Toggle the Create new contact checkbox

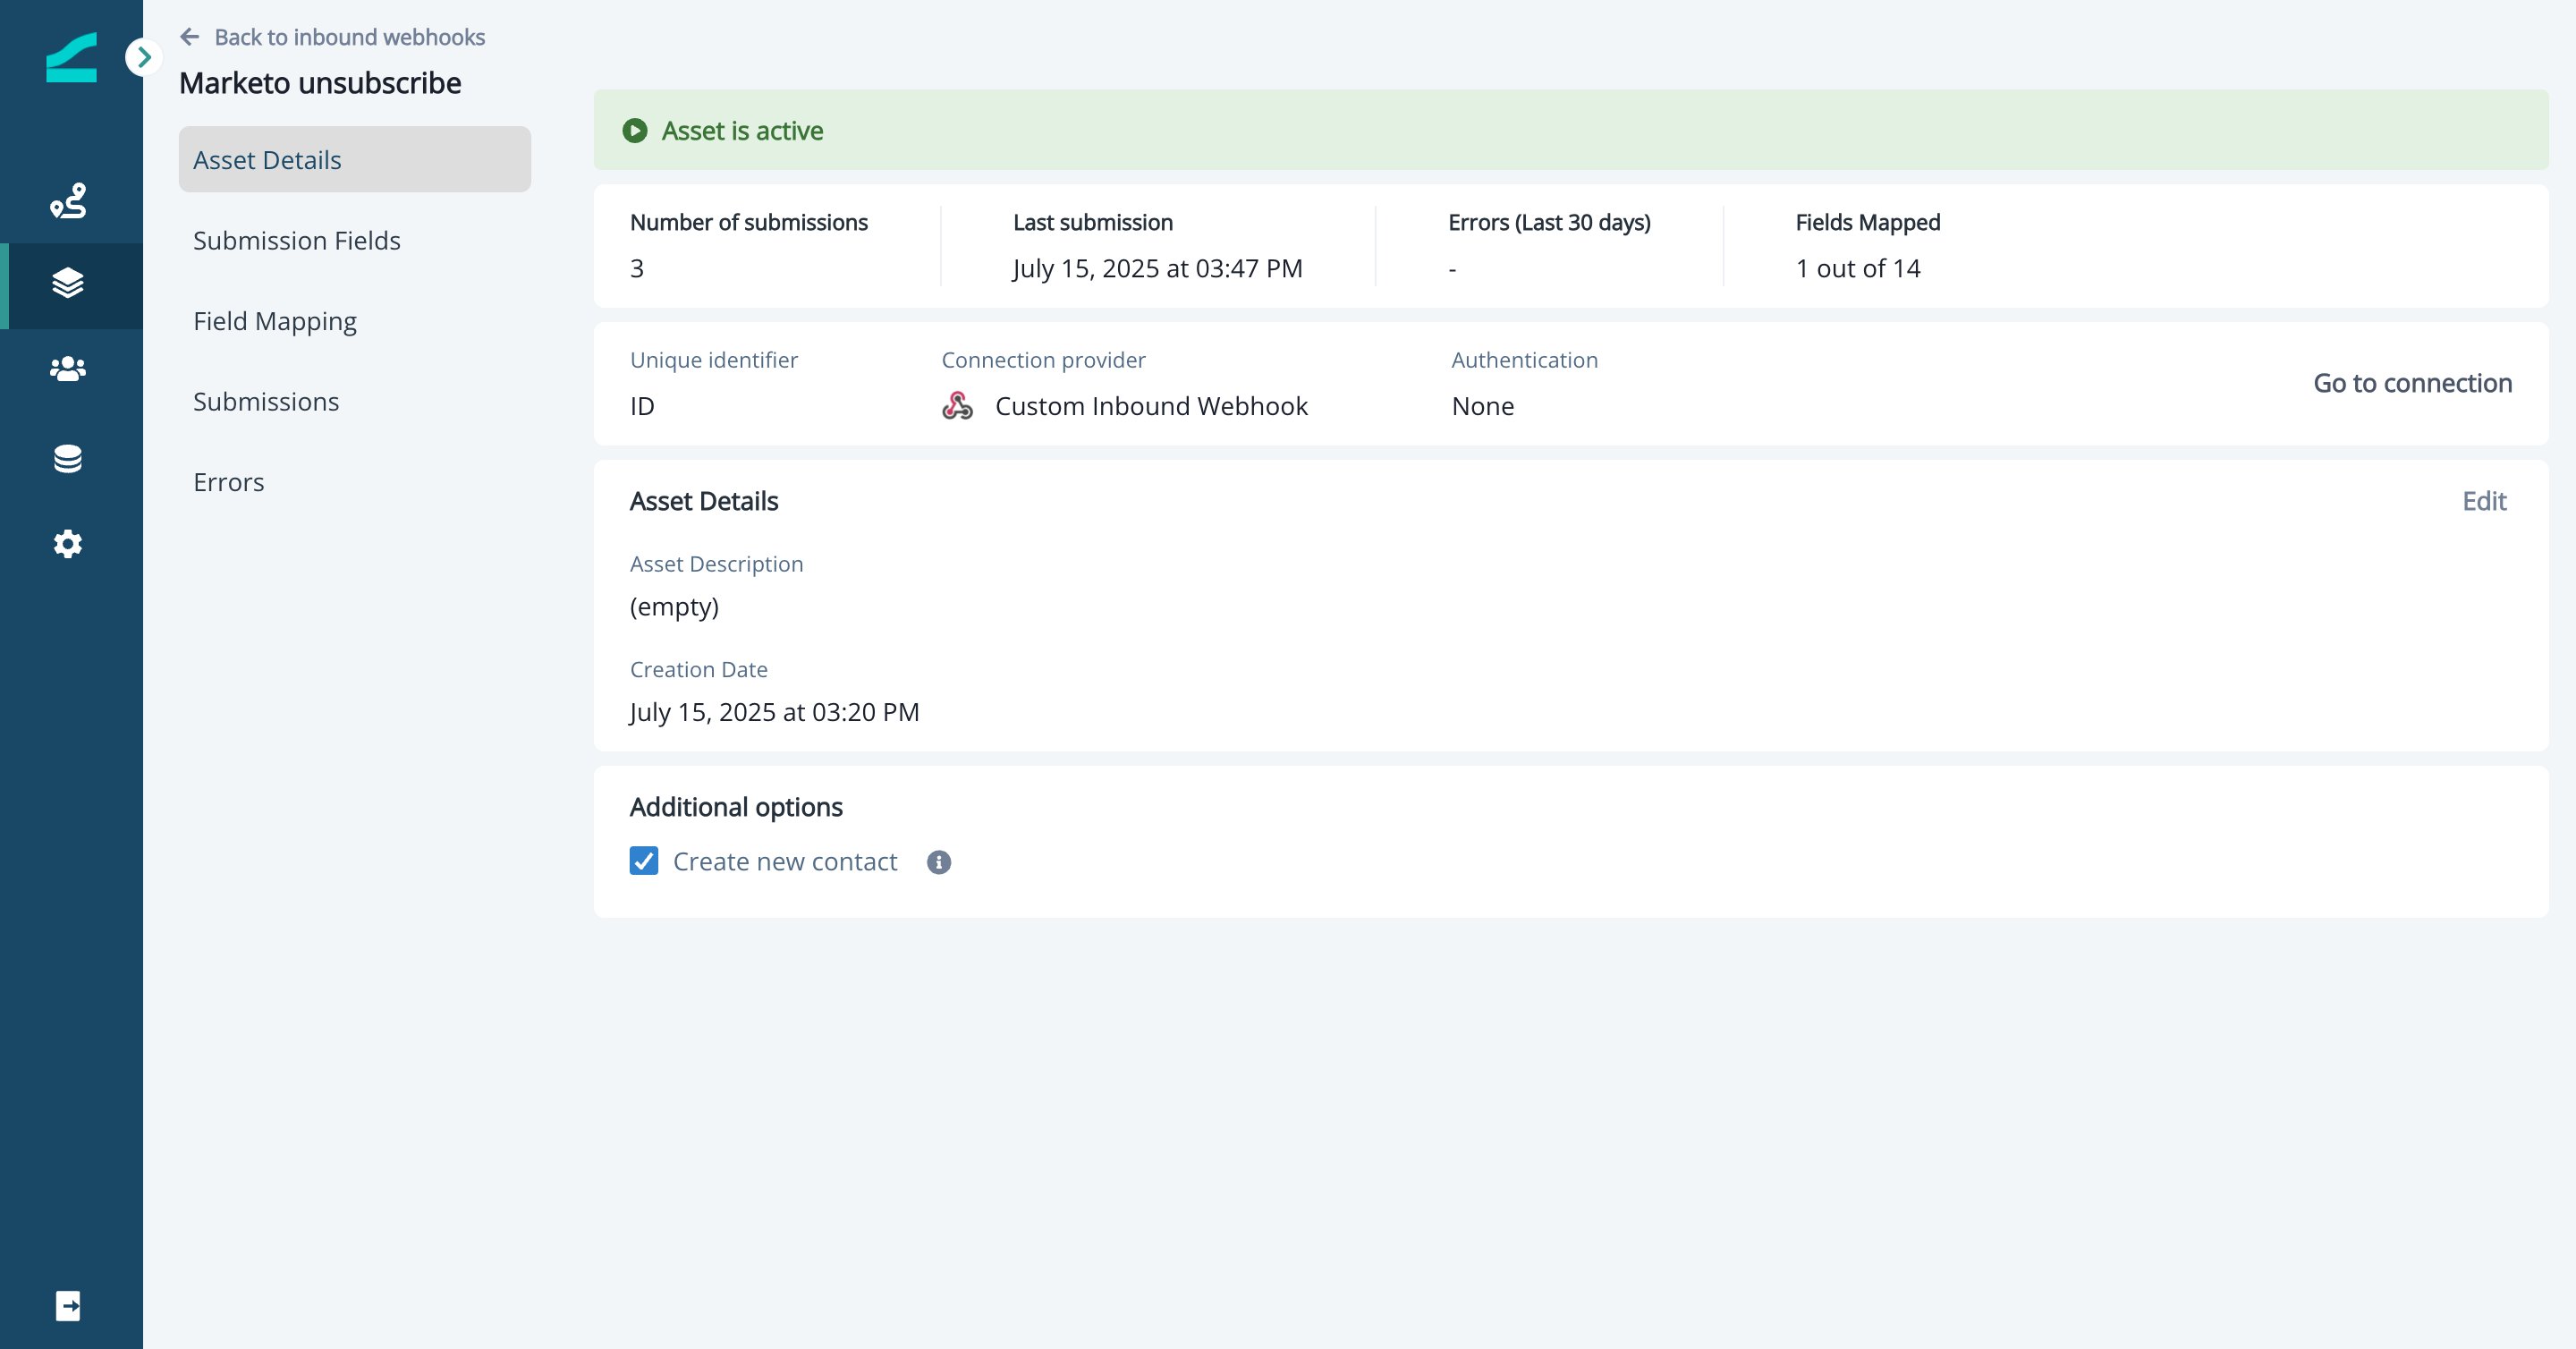(x=644, y=861)
